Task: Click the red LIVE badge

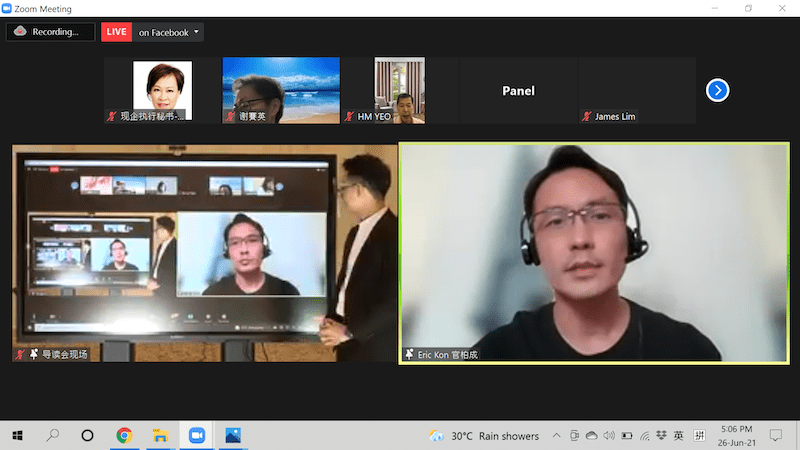Action: pyautogui.click(x=117, y=32)
